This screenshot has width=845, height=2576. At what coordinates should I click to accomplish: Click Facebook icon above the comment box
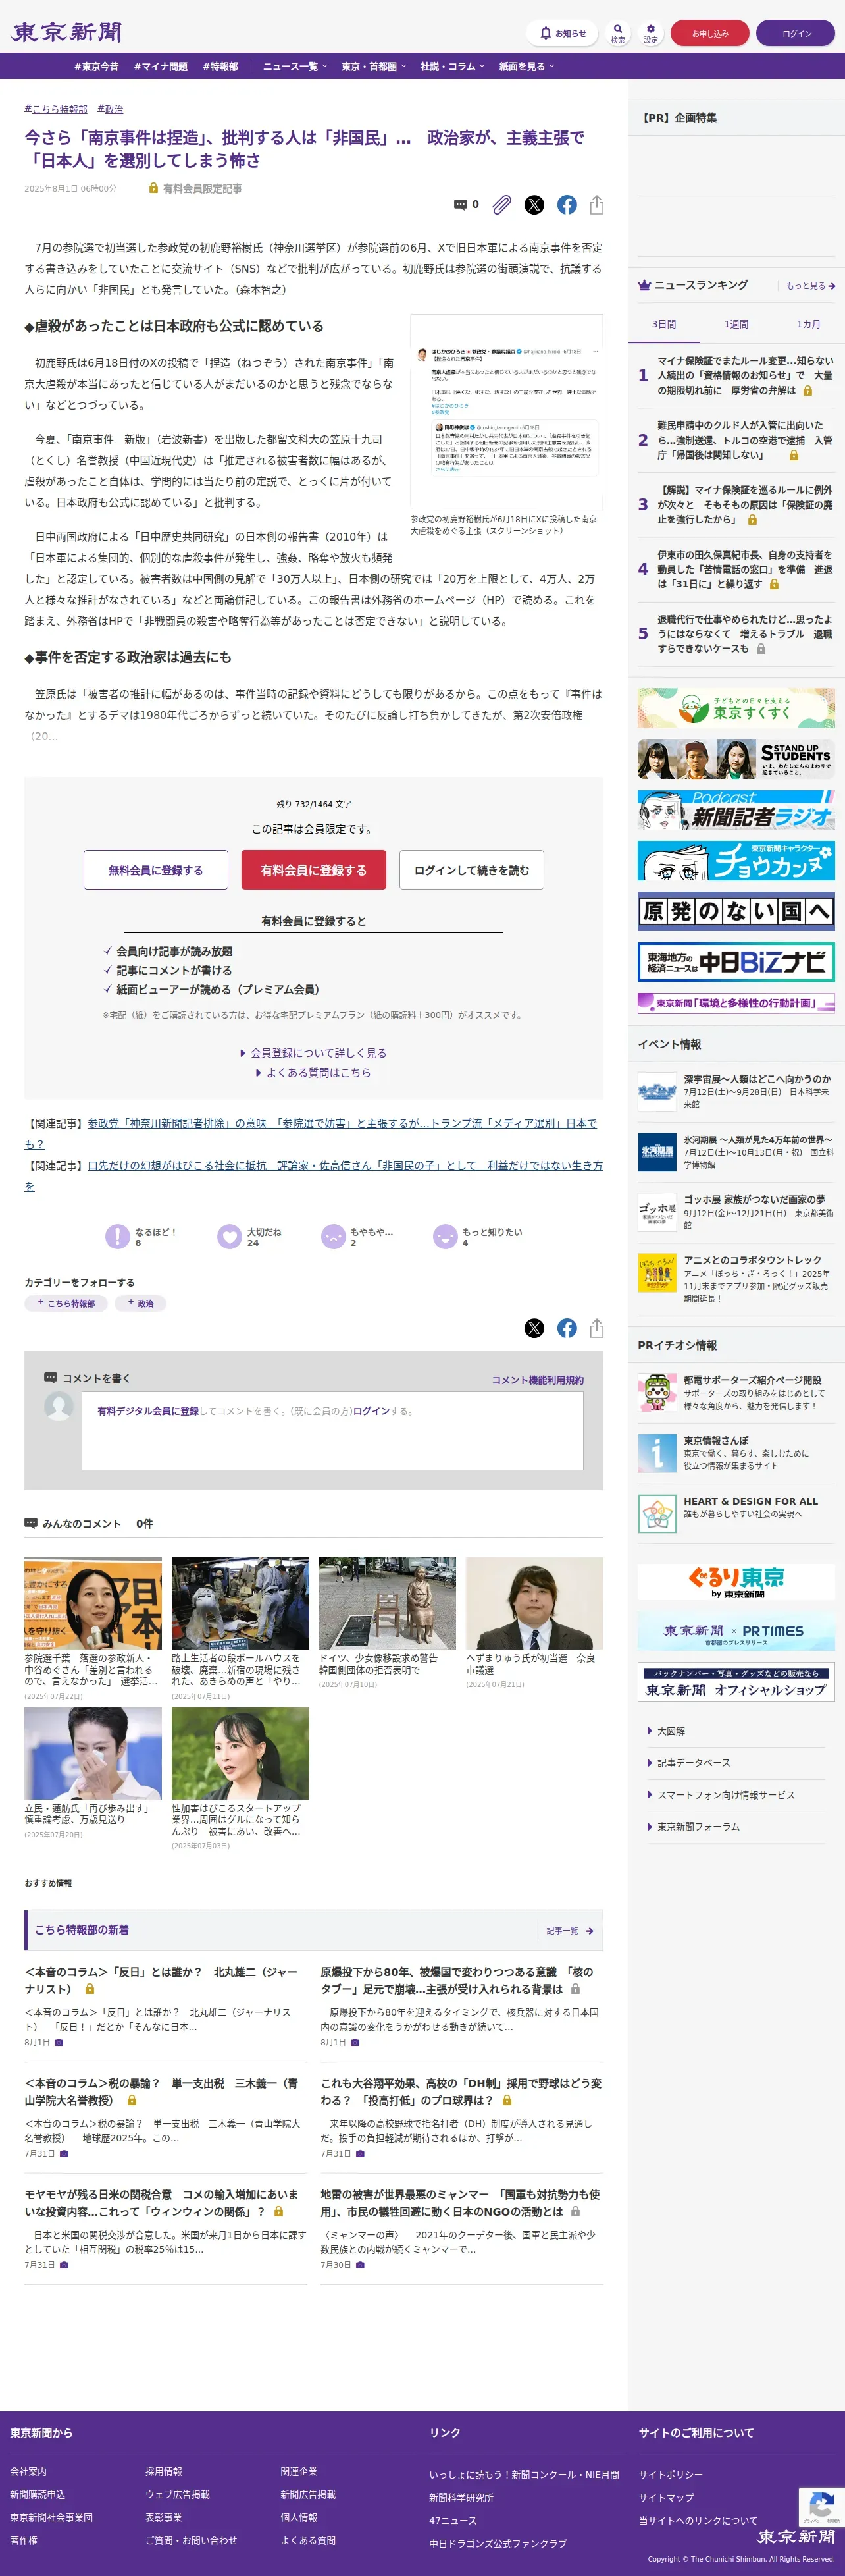567,1327
